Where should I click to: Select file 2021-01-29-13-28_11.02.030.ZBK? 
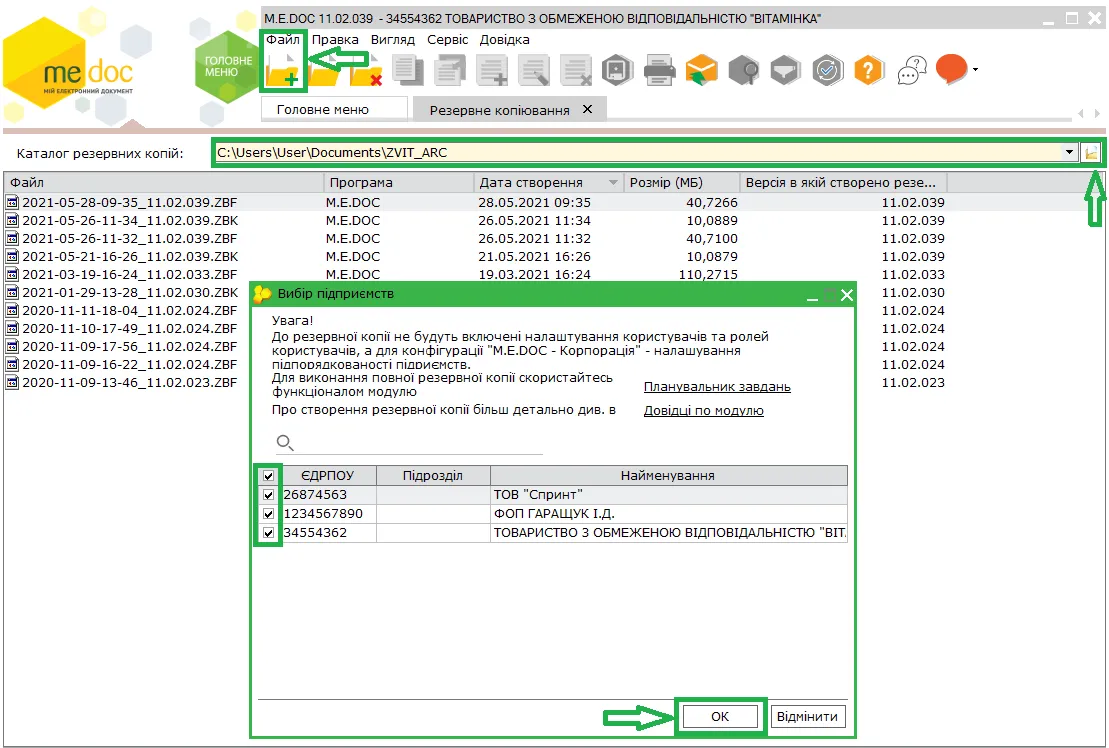click(x=130, y=293)
